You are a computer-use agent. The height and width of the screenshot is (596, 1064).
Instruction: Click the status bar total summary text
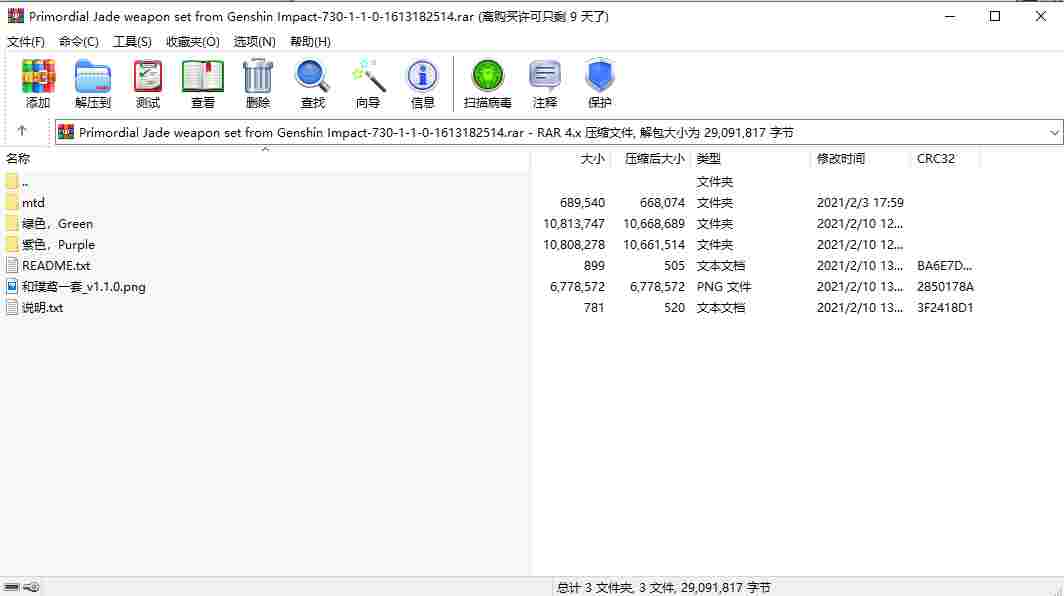click(664, 587)
